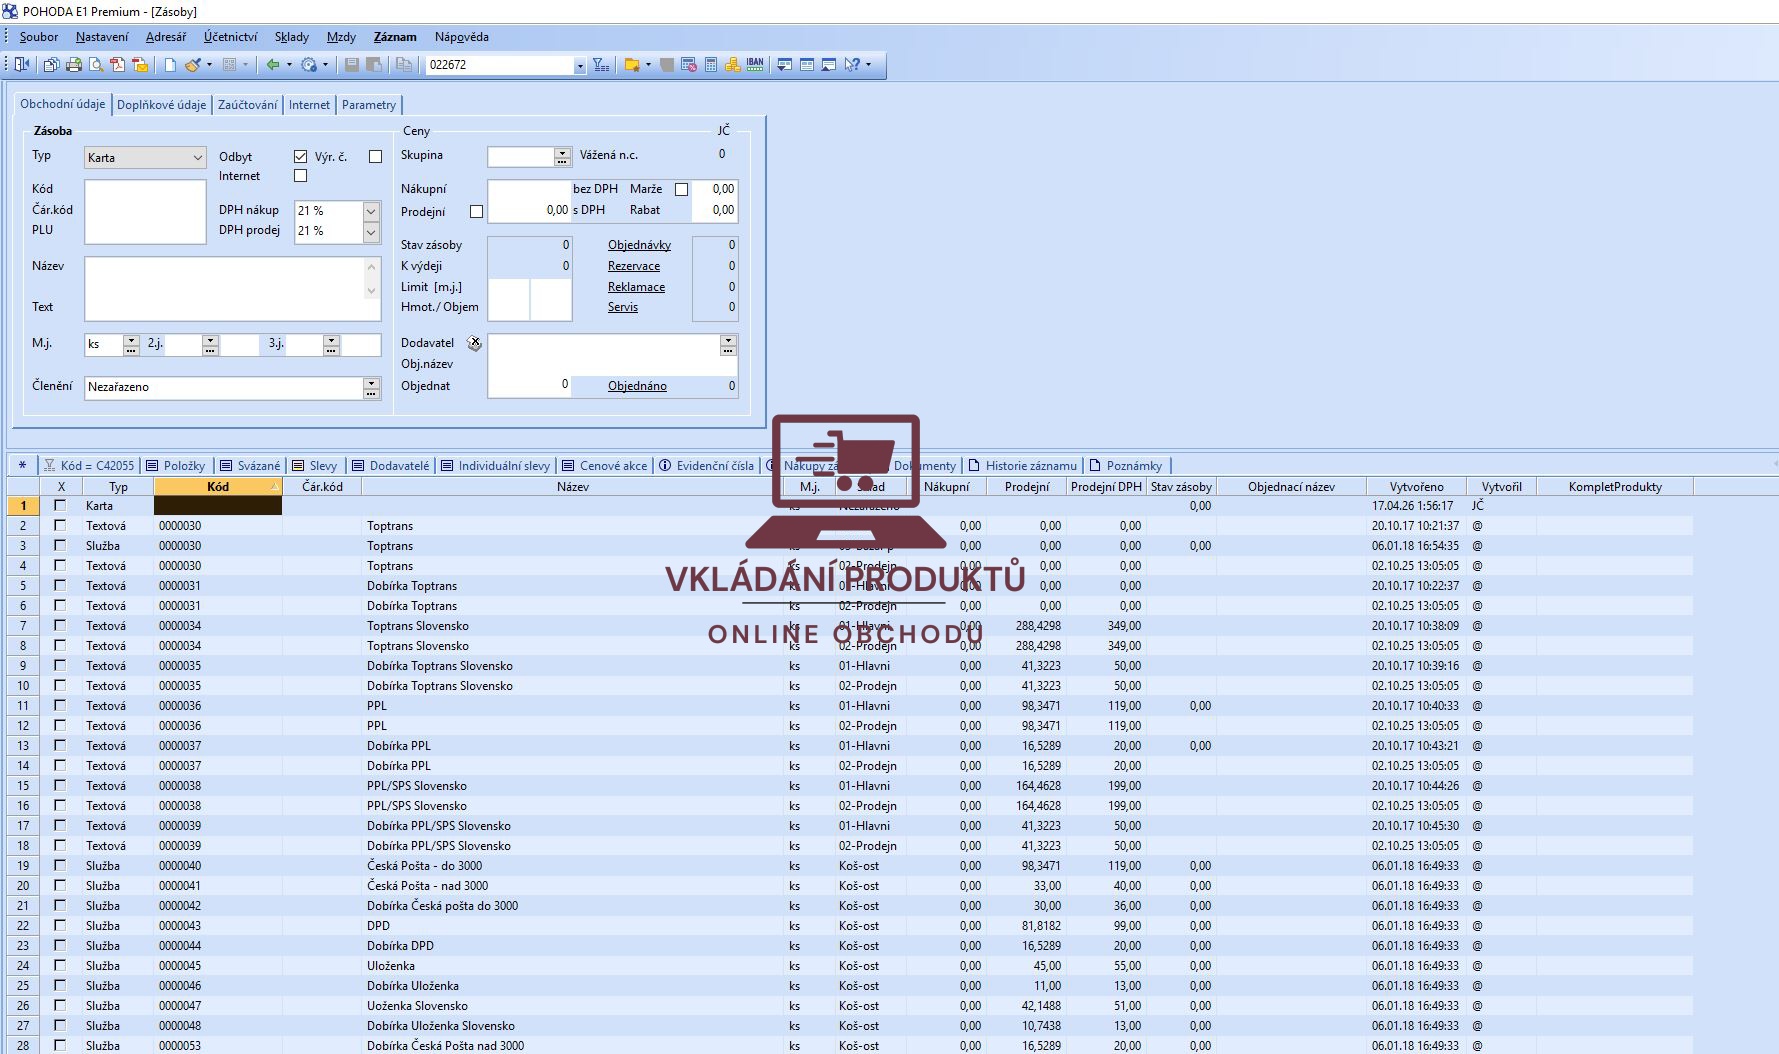Click the starred folder favorites icon

[x=632, y=65]
